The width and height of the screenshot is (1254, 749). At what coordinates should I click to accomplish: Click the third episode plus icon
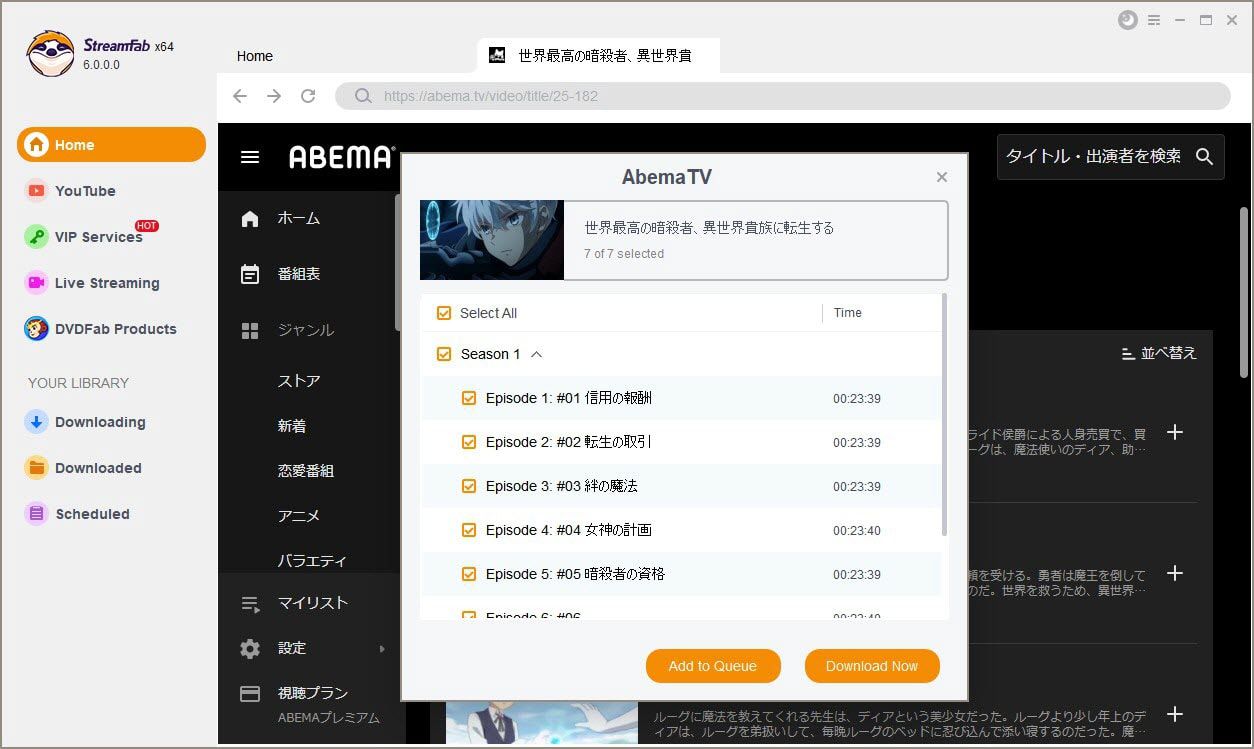[x=1175, y=714]
